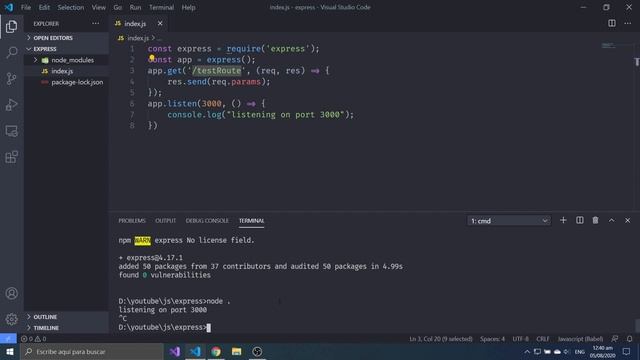Image resolution: width=640 pixels, height=360 pixels.
Task: Open the Extensions view
Action: pos(11,157)
